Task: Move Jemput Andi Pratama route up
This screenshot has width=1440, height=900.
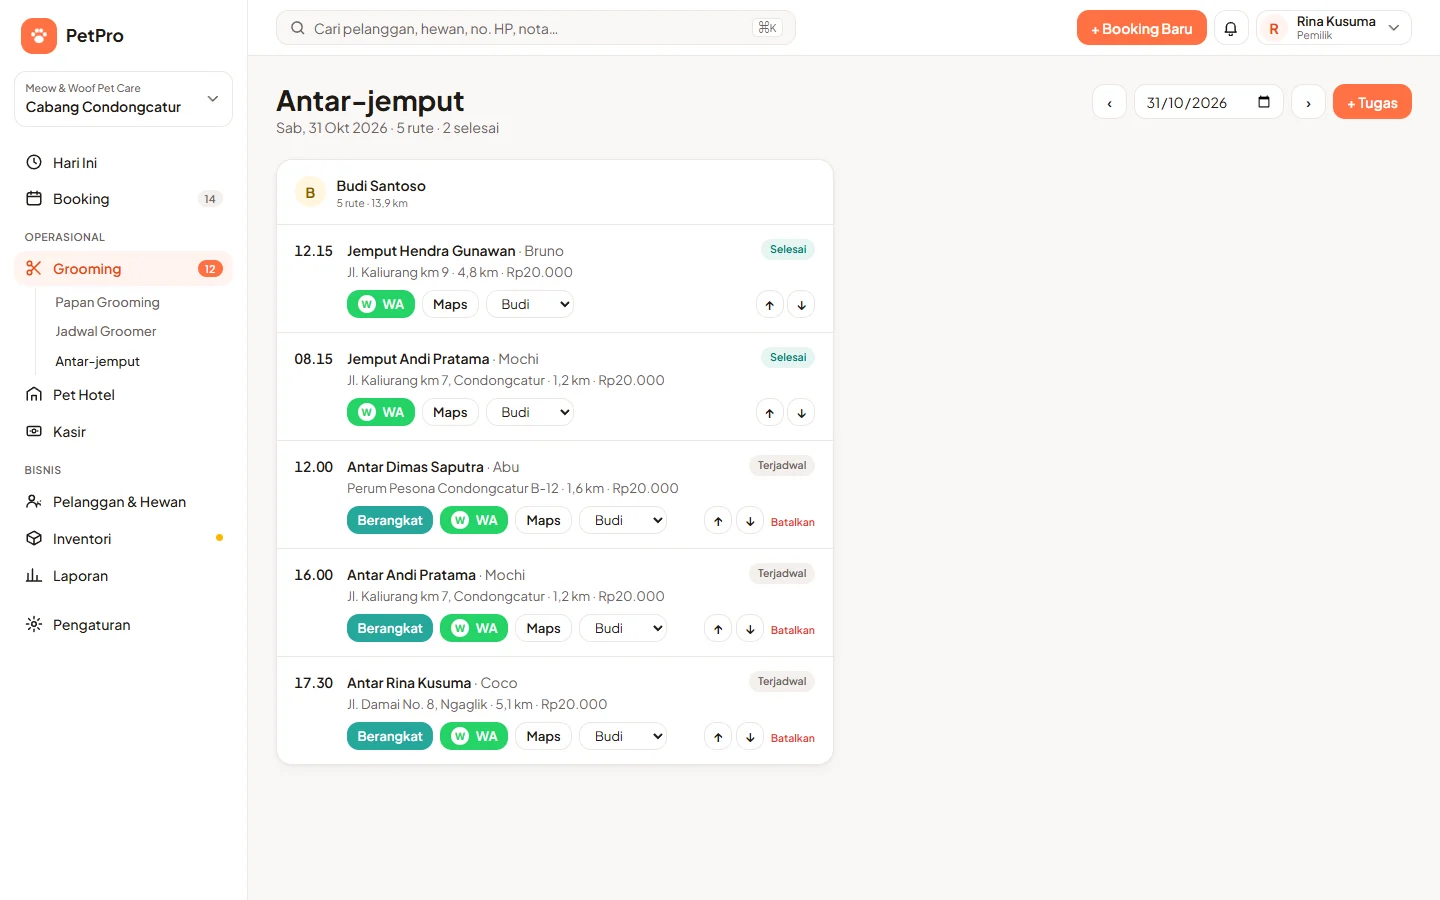Action: pos(769,413)
